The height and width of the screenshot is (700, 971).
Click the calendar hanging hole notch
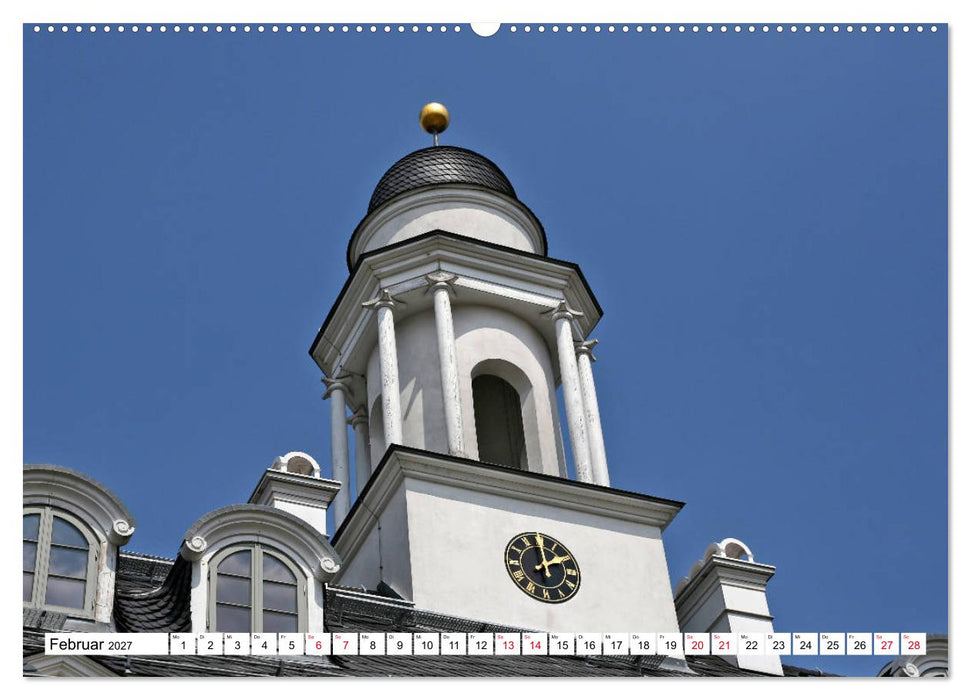[x=486, y=28]
